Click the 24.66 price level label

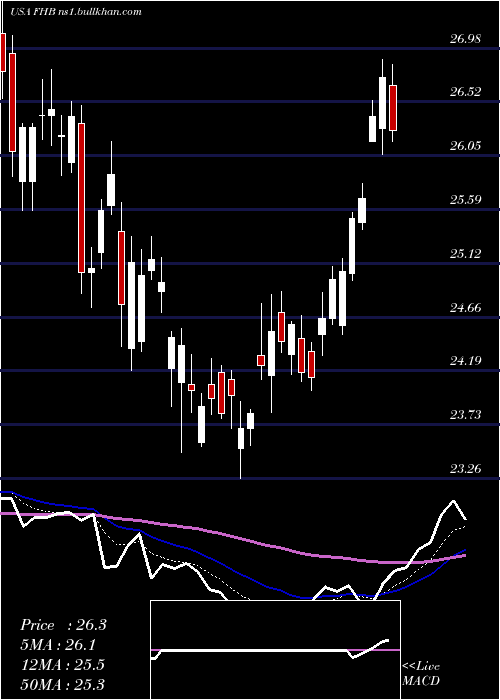tap(465, 307)
